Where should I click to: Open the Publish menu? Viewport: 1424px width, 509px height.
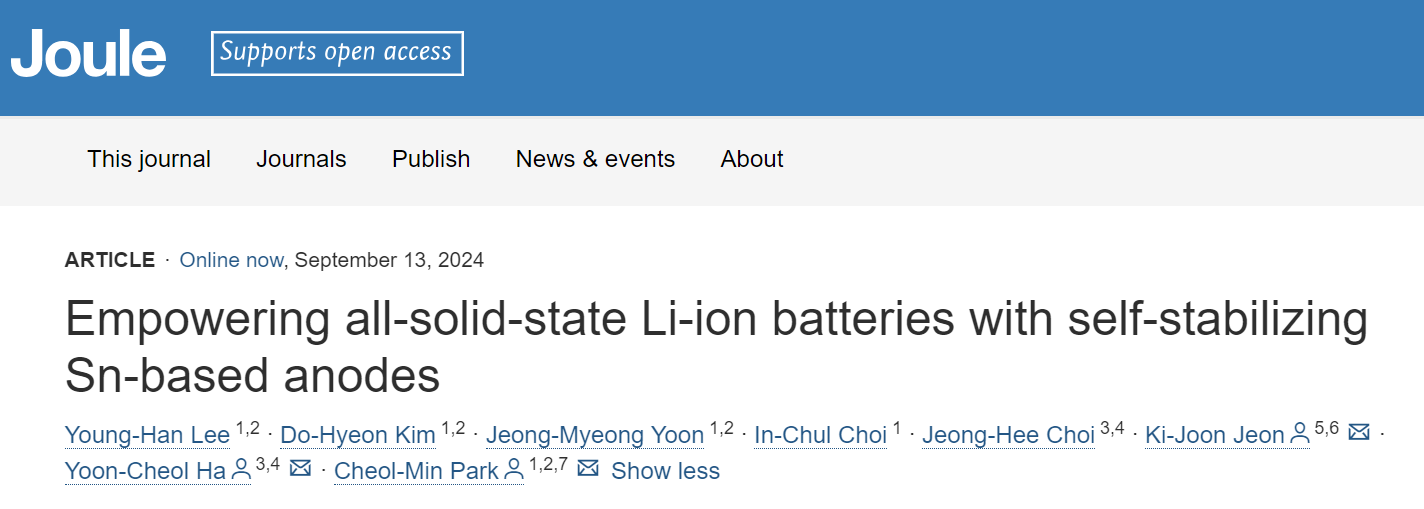pyautogui.click(x=431, y=159)
